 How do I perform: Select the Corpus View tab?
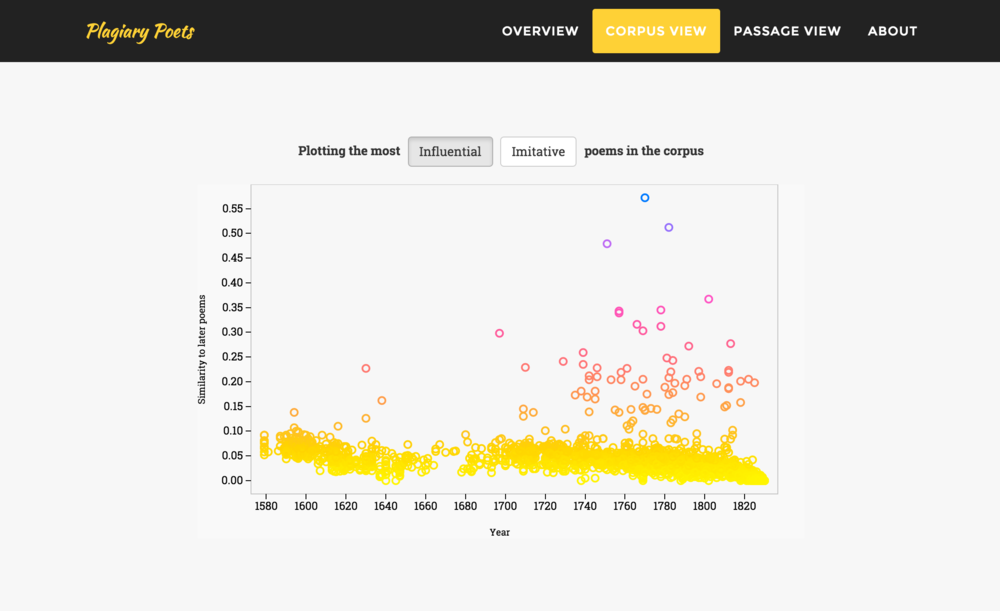pos(656,31)
